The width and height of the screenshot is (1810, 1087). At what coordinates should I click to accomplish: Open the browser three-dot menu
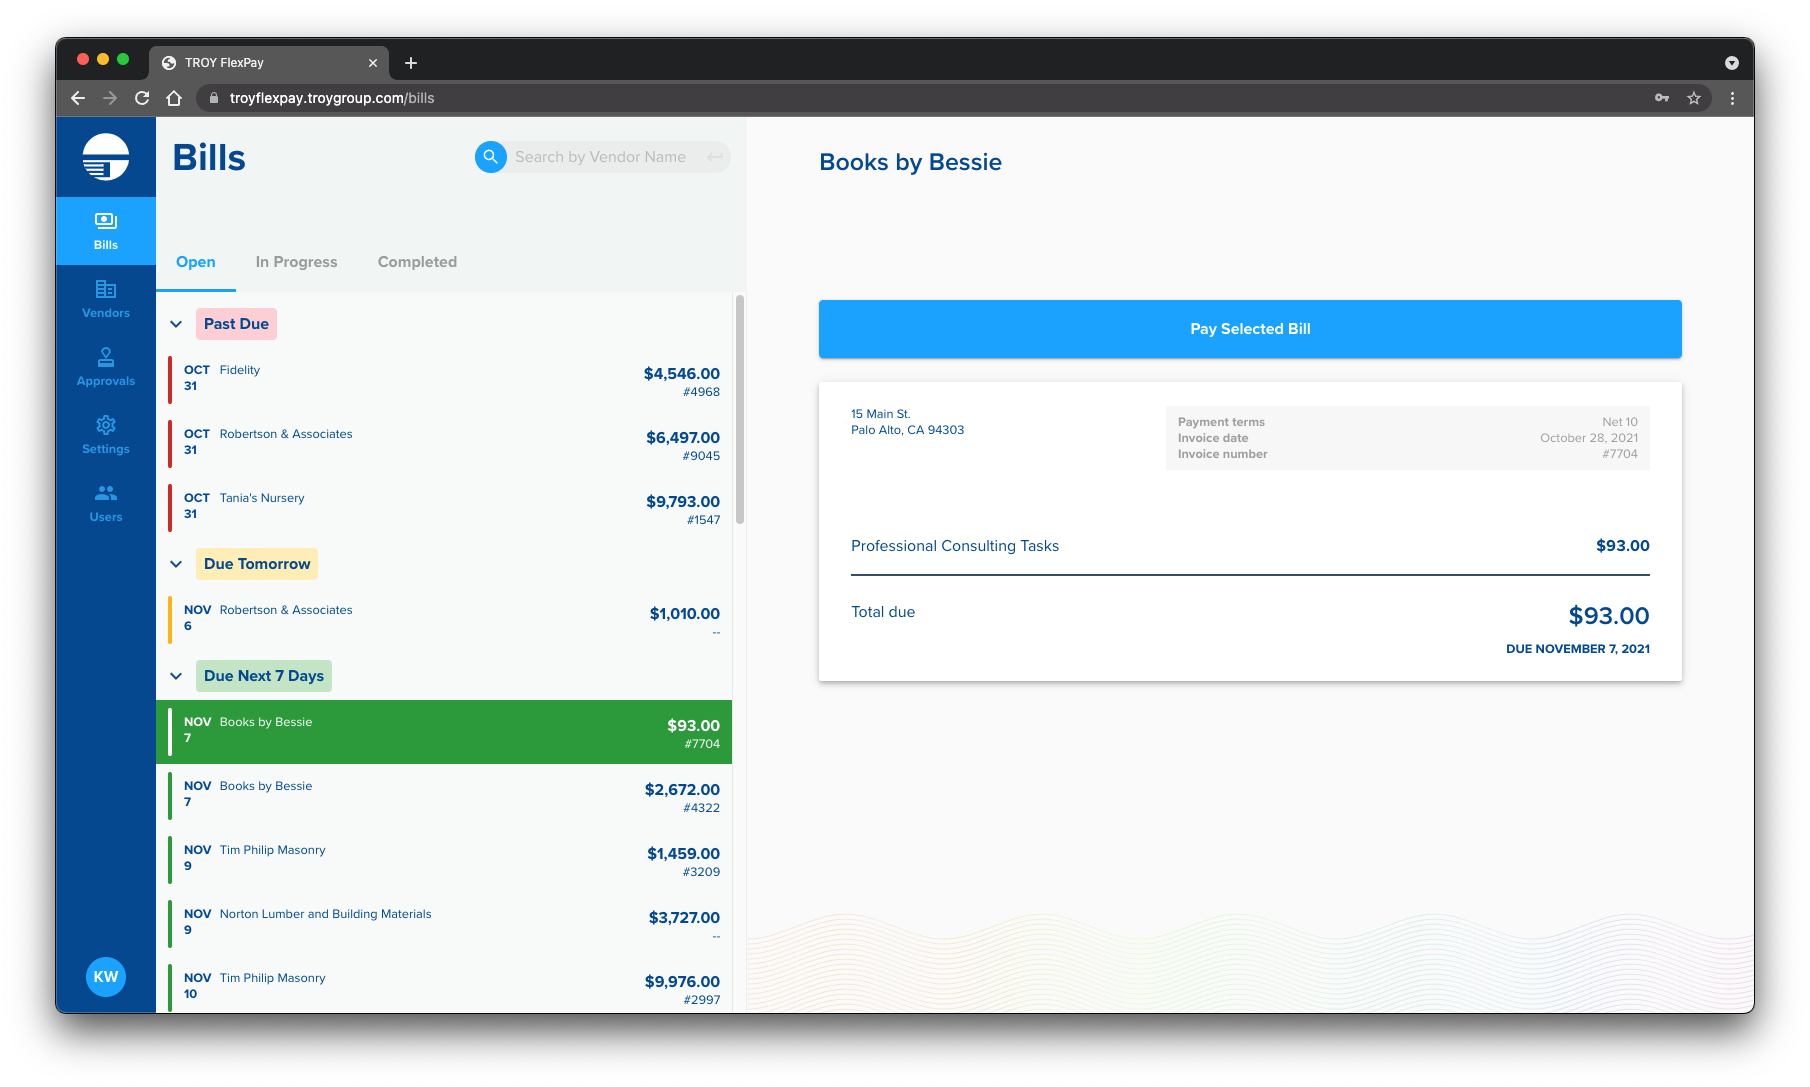coord(1733,98)
